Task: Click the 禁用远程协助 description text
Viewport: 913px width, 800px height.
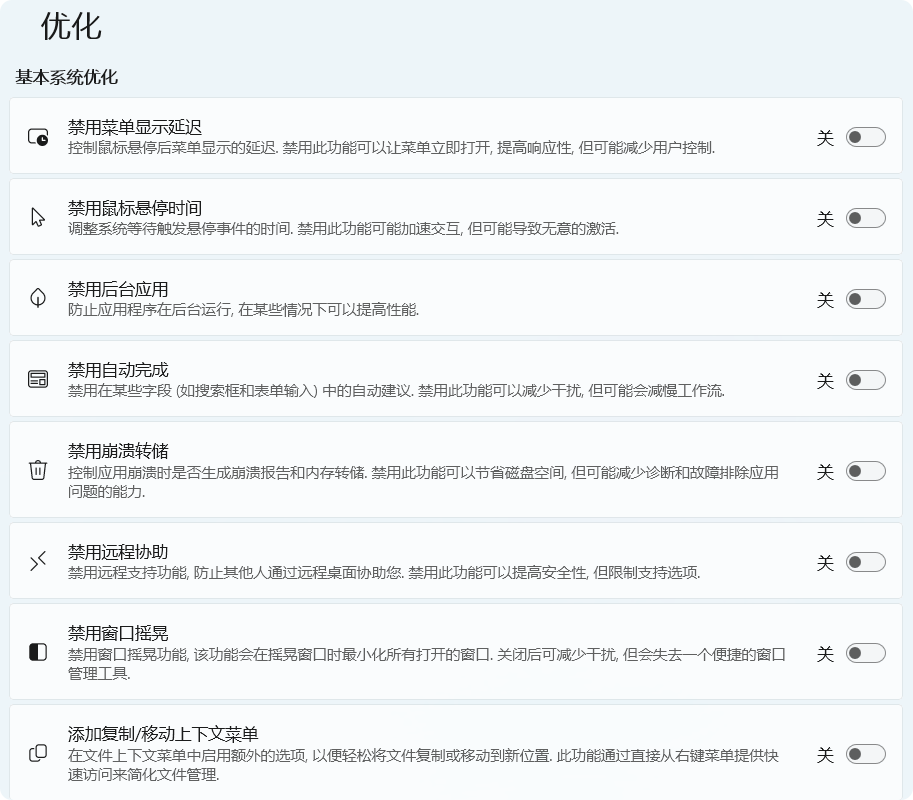Action: (384, 573)
